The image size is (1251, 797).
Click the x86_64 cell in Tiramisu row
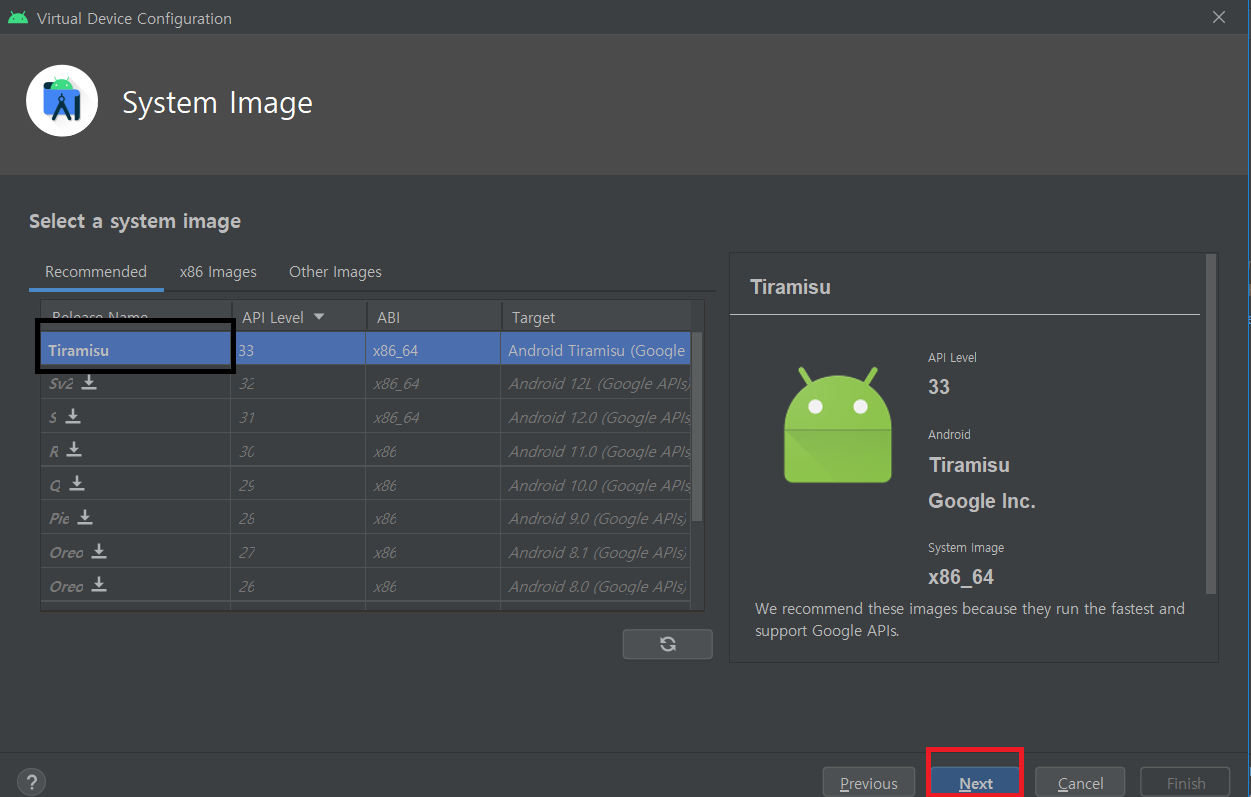(x=434, y=350)
